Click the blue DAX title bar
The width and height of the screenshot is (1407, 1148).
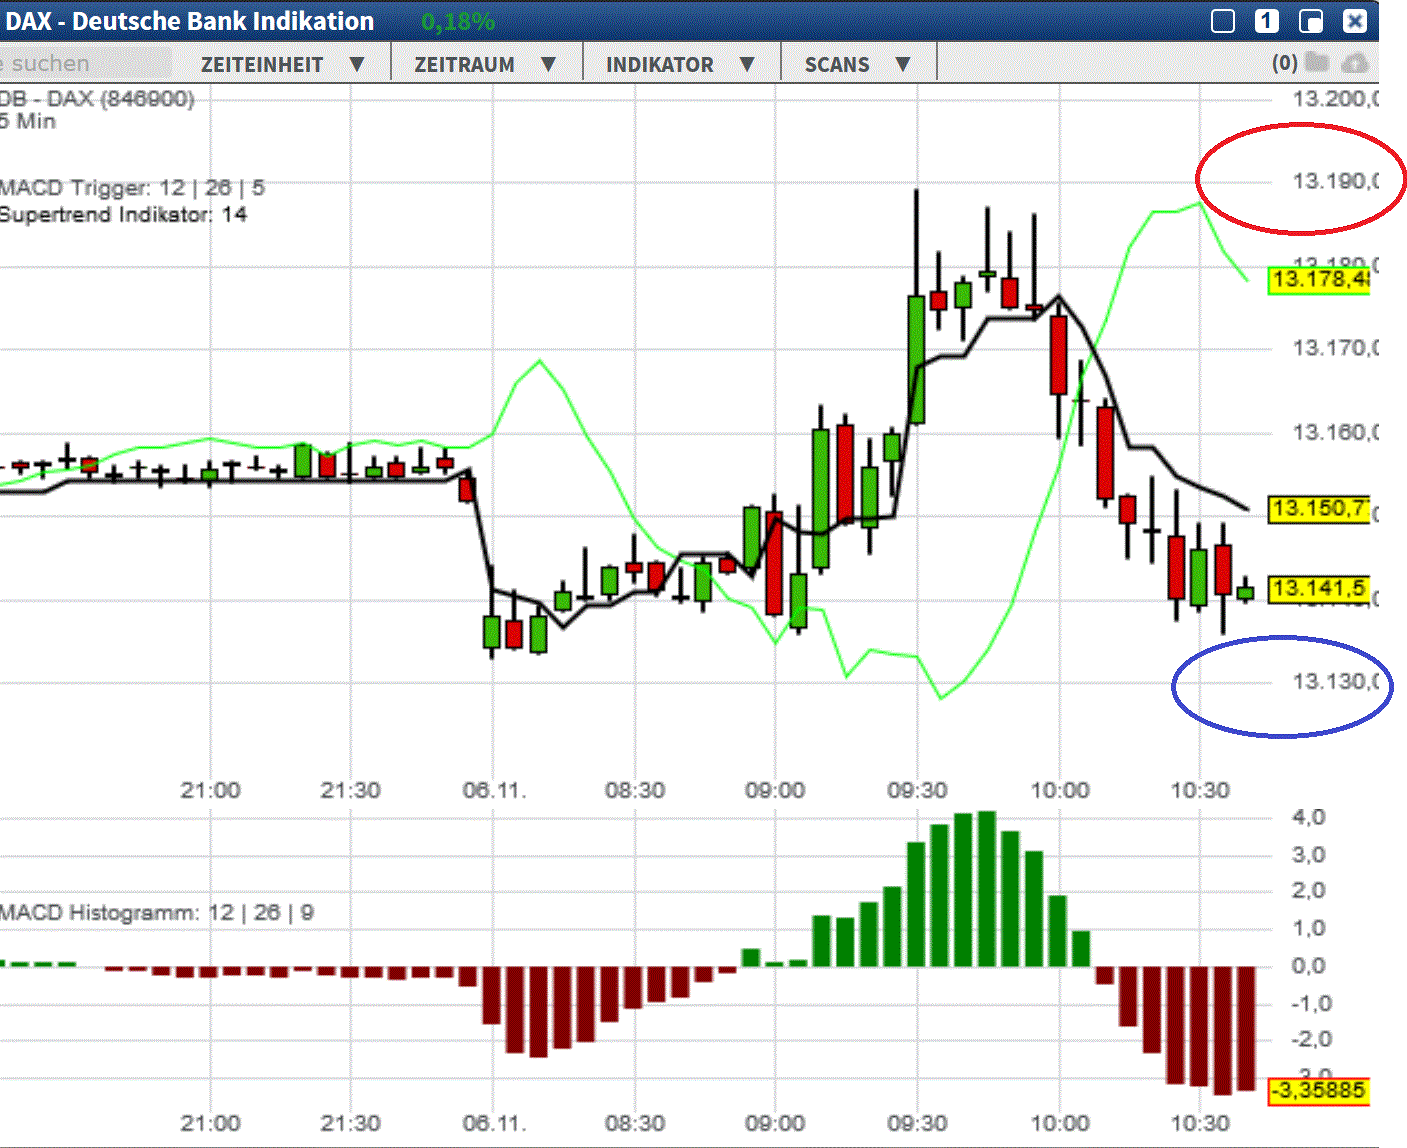(190, 20)
